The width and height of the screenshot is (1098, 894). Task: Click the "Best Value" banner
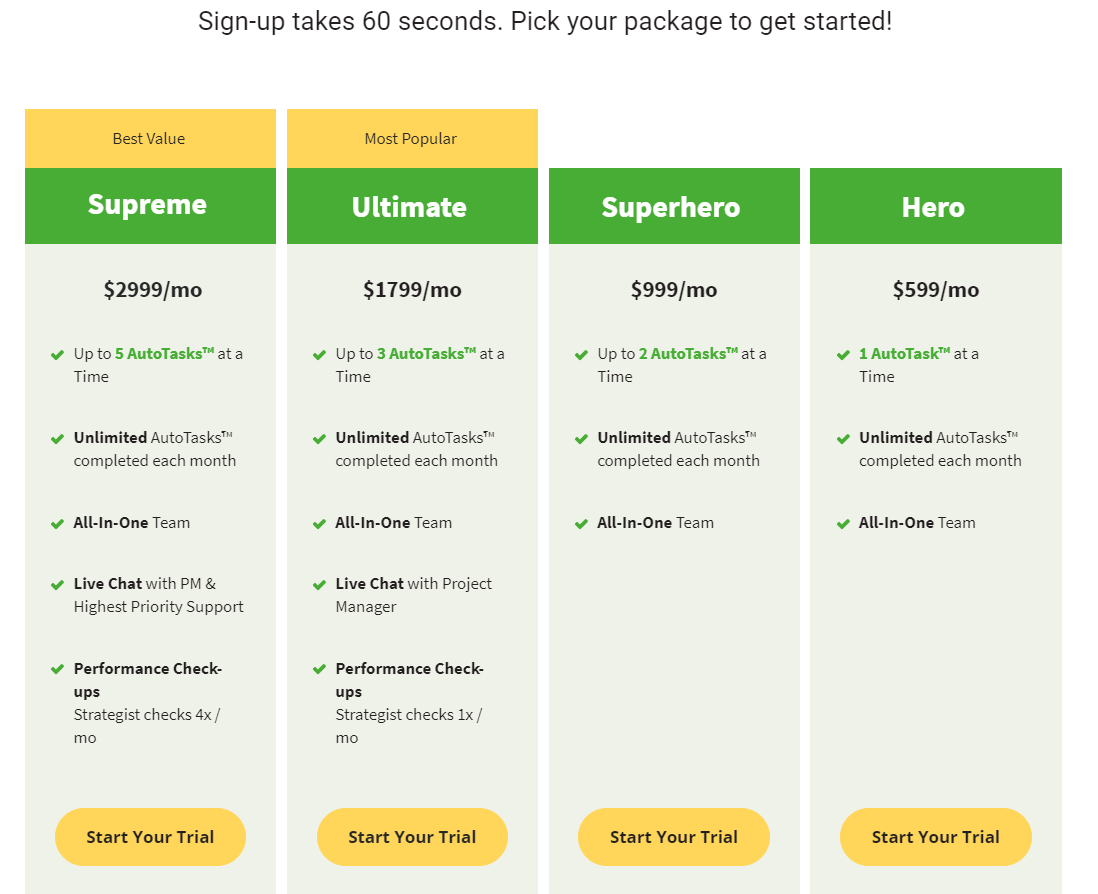coord(150,138)
